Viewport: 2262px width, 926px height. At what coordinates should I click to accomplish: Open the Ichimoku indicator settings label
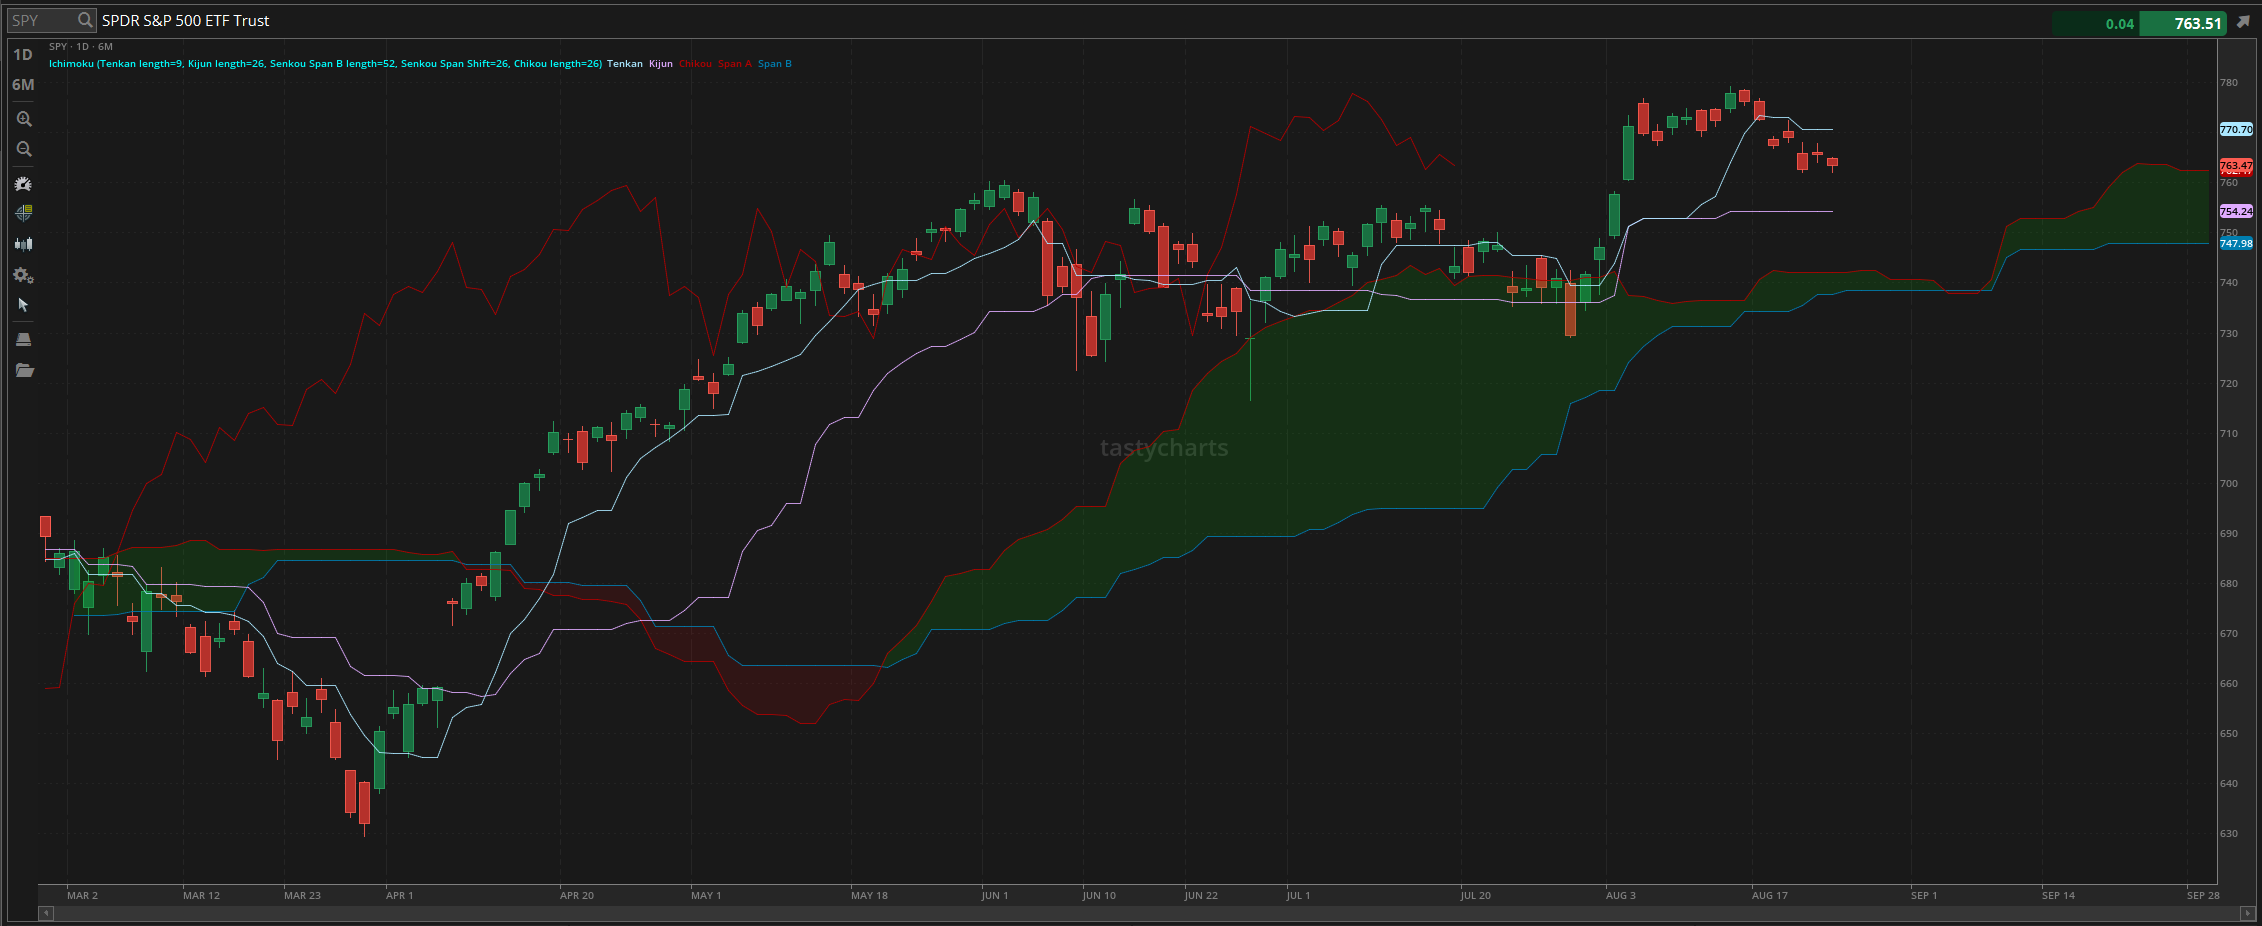[x=325, y=64]
